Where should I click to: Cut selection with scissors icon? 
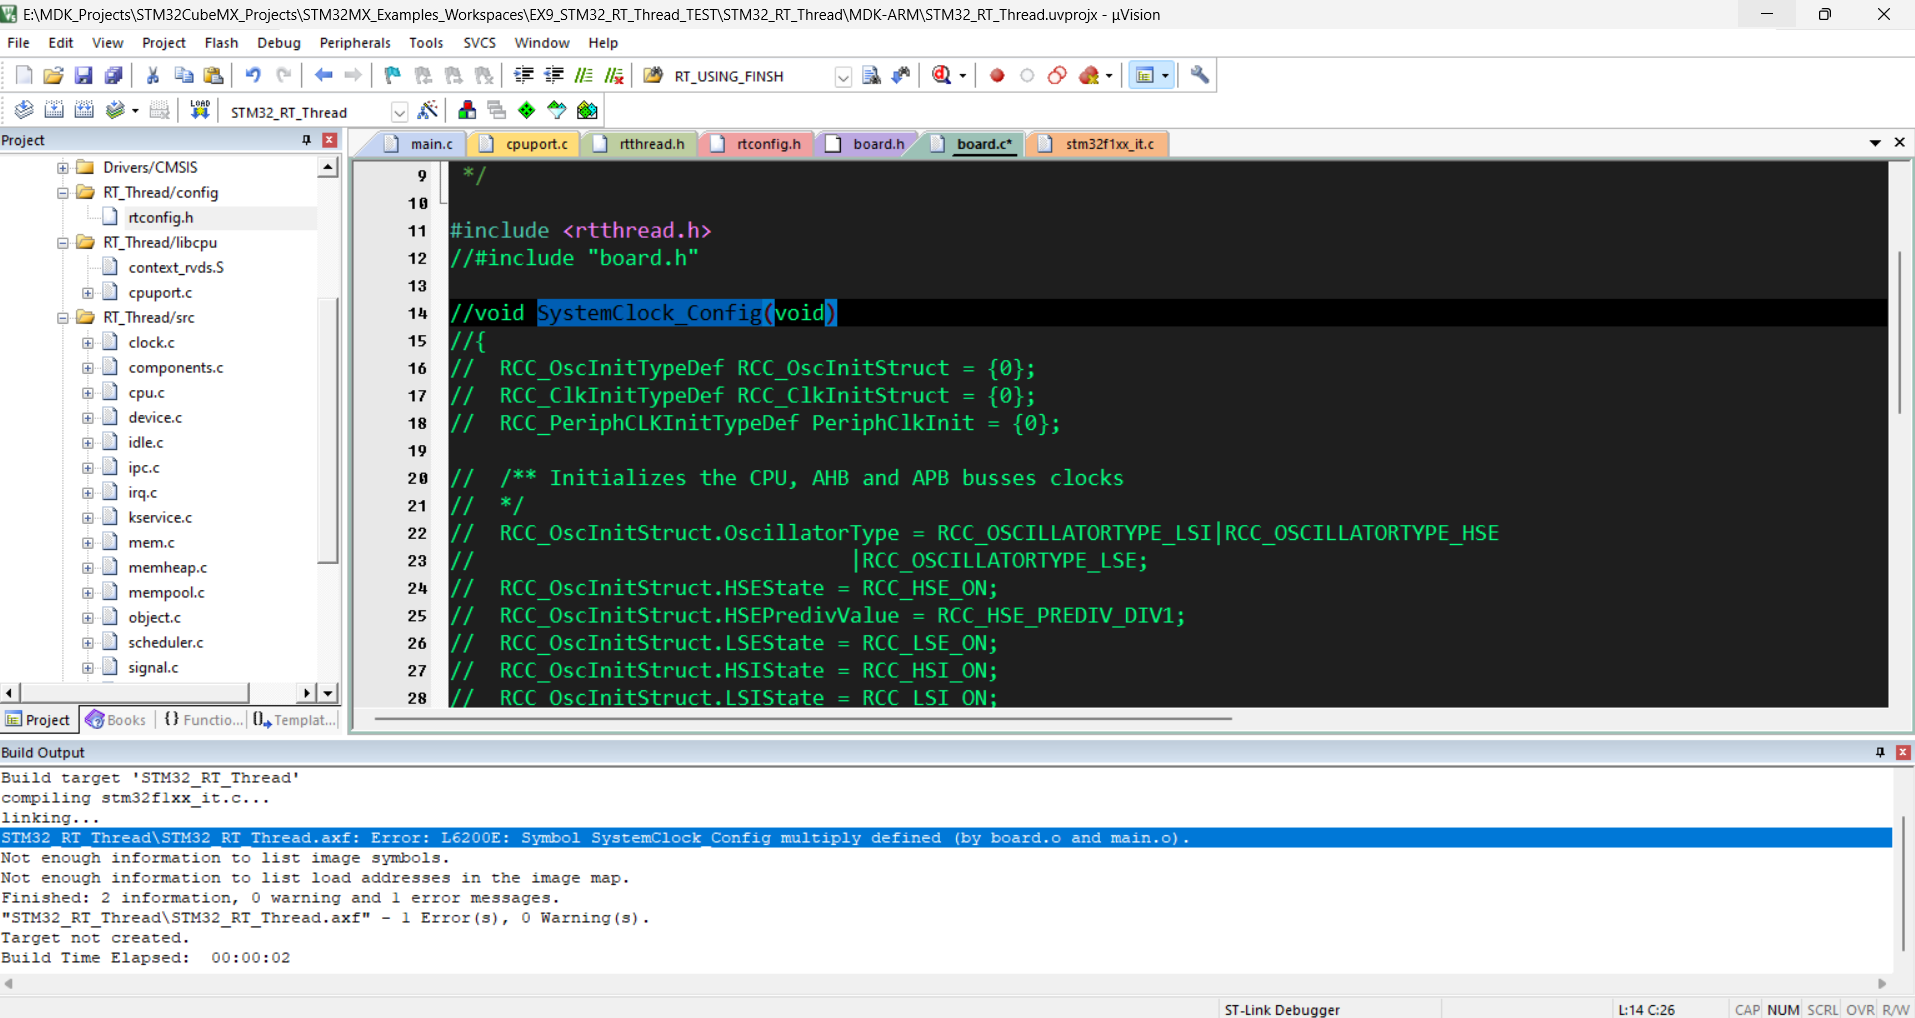tap(153, 75)
